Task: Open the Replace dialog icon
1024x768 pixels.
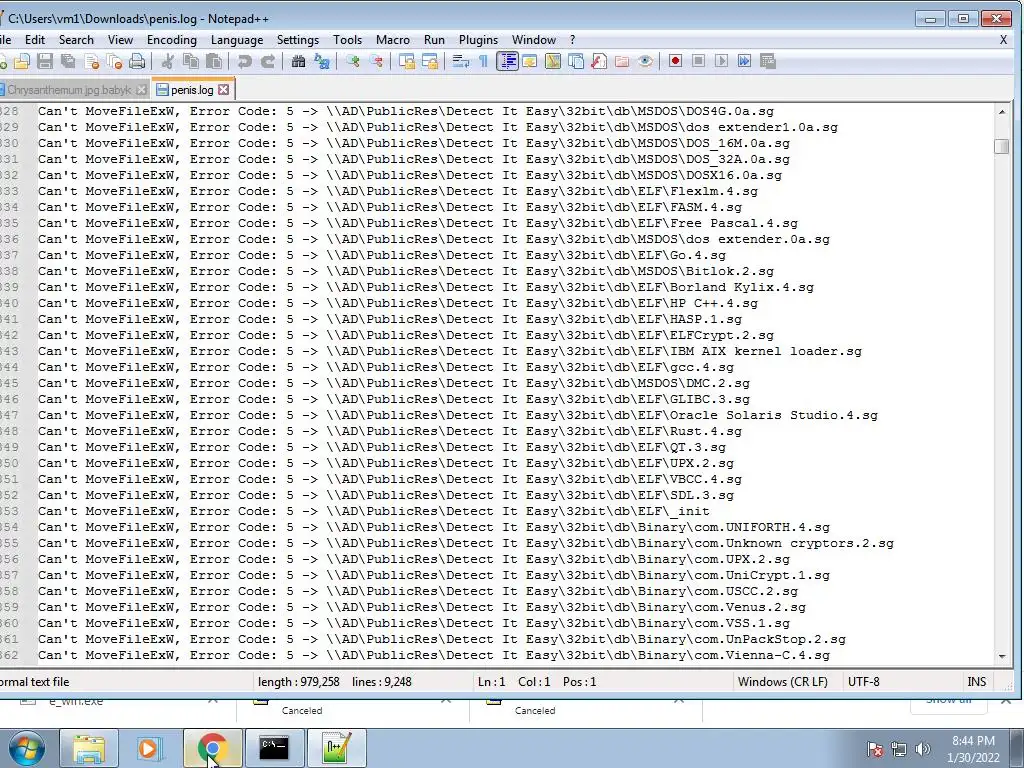Action: coord(322,61)
